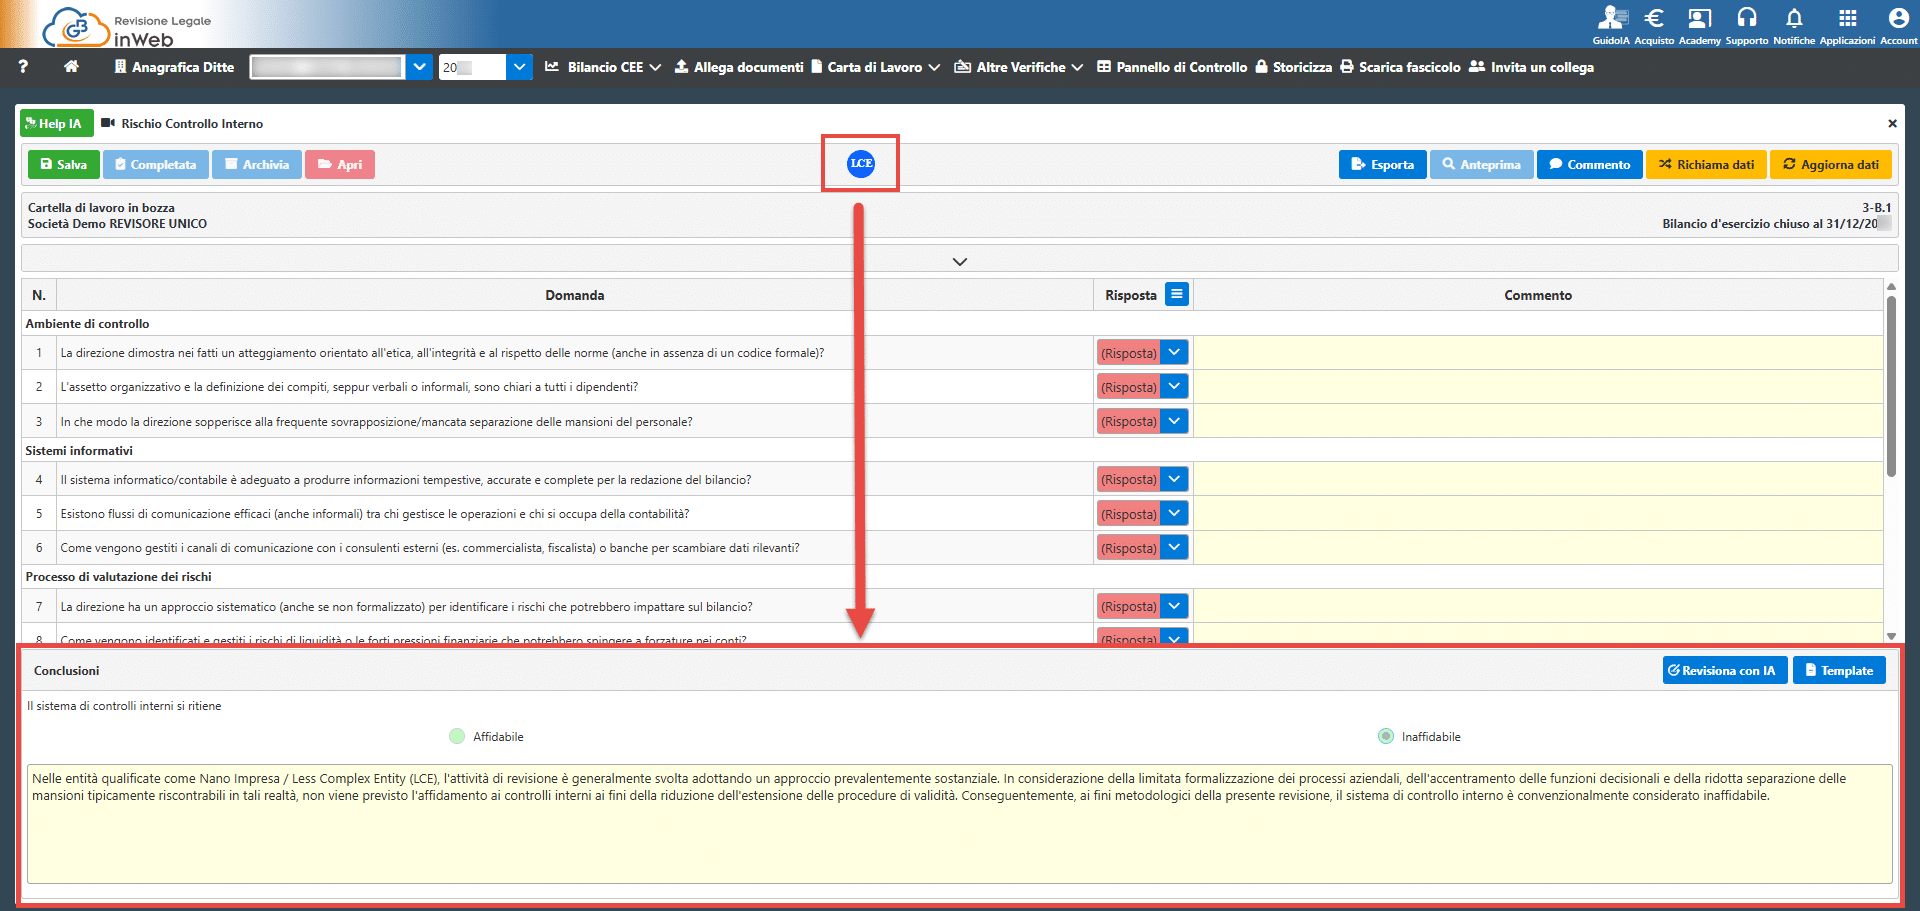Open the GuidoIA assistant icon

pos(1611,18)
